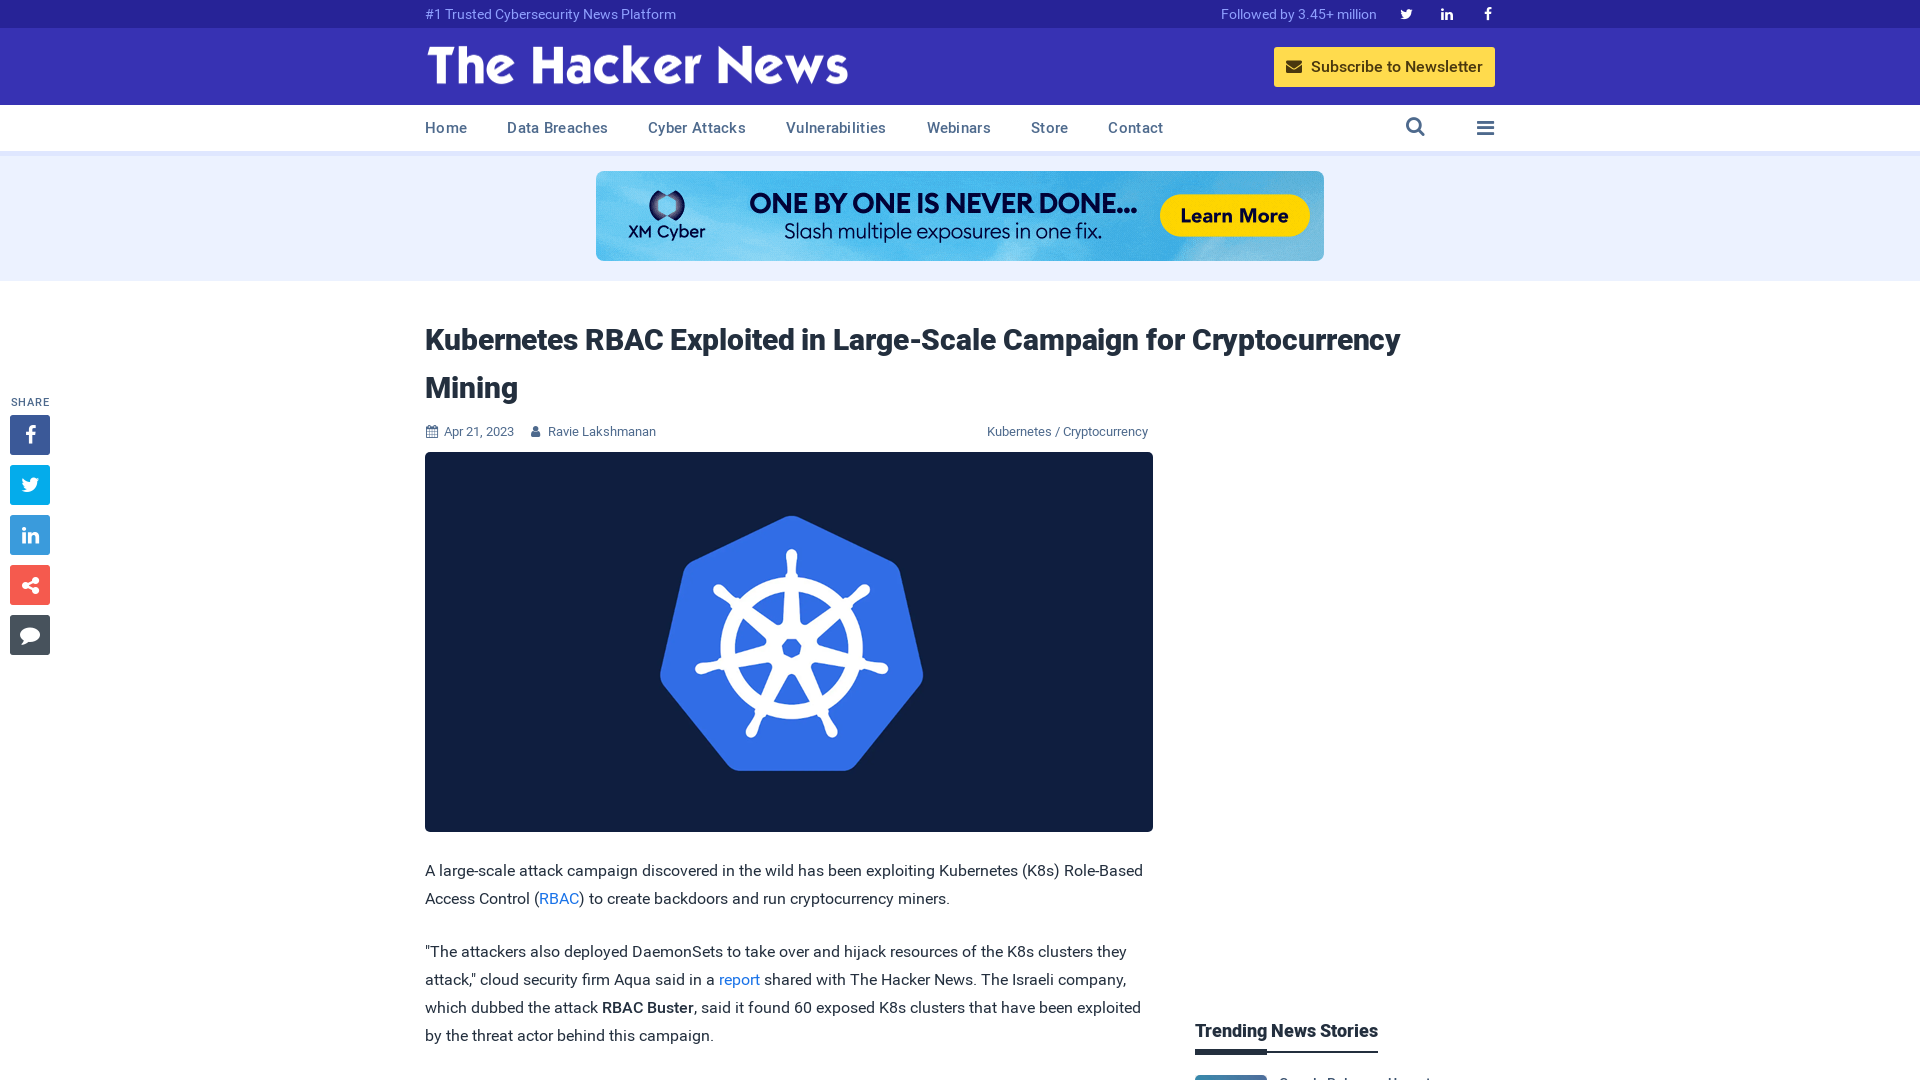1920x1080 pixels.
Task: Expand the navigation menu toggle
Action: pyautogui.click(x=1486, y=127)
